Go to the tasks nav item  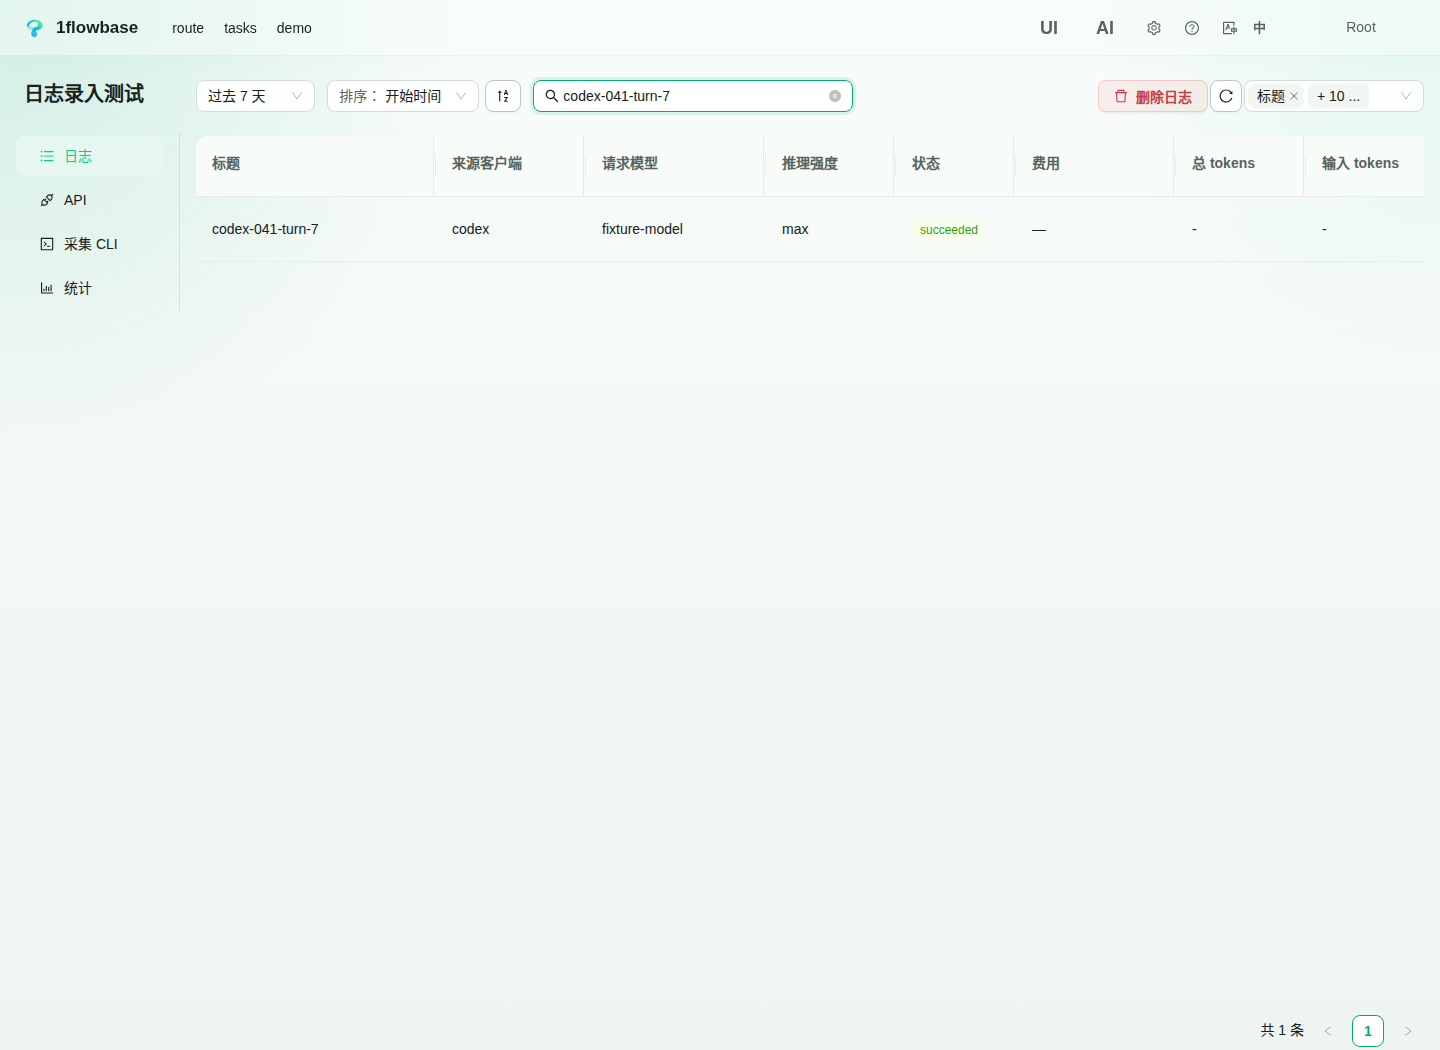tap(240, 28)
